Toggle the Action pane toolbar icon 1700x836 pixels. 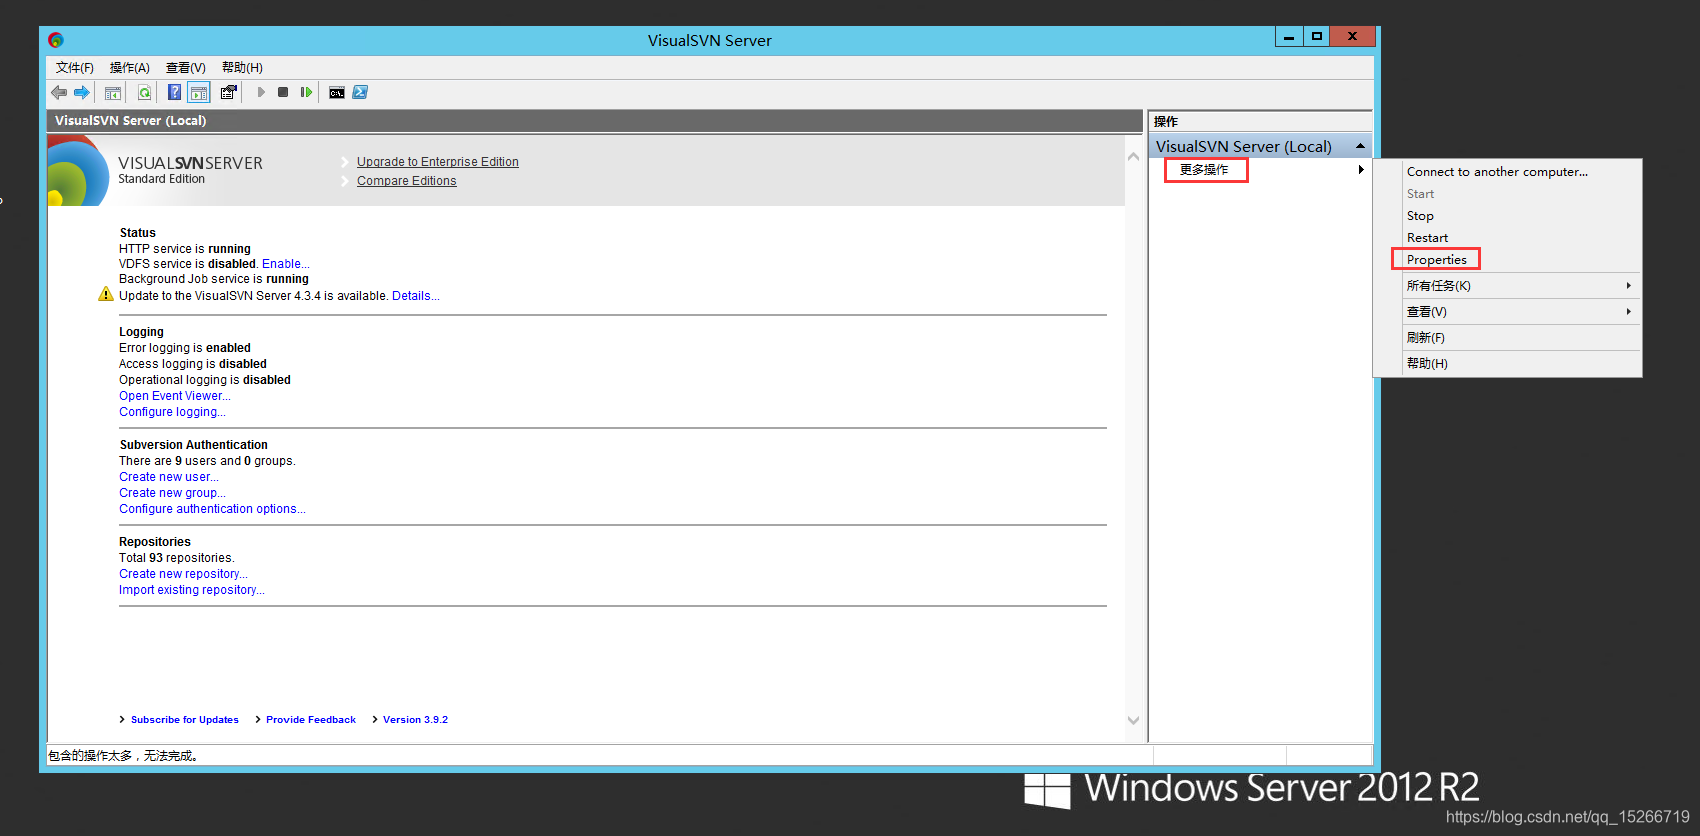(x=199, y=92)
